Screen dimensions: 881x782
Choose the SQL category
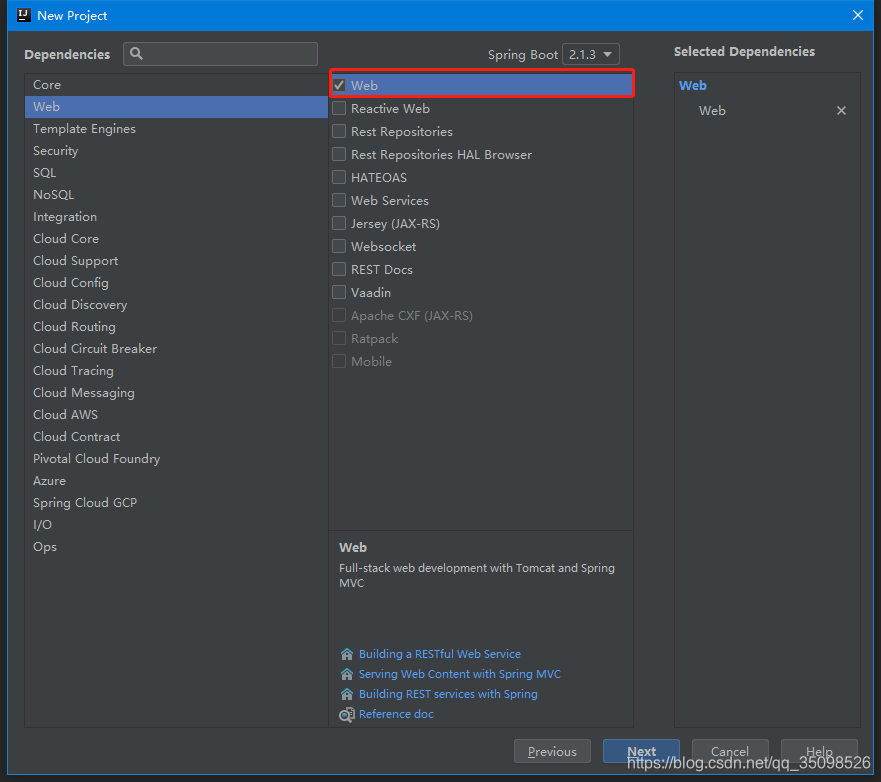coord(176,172)
